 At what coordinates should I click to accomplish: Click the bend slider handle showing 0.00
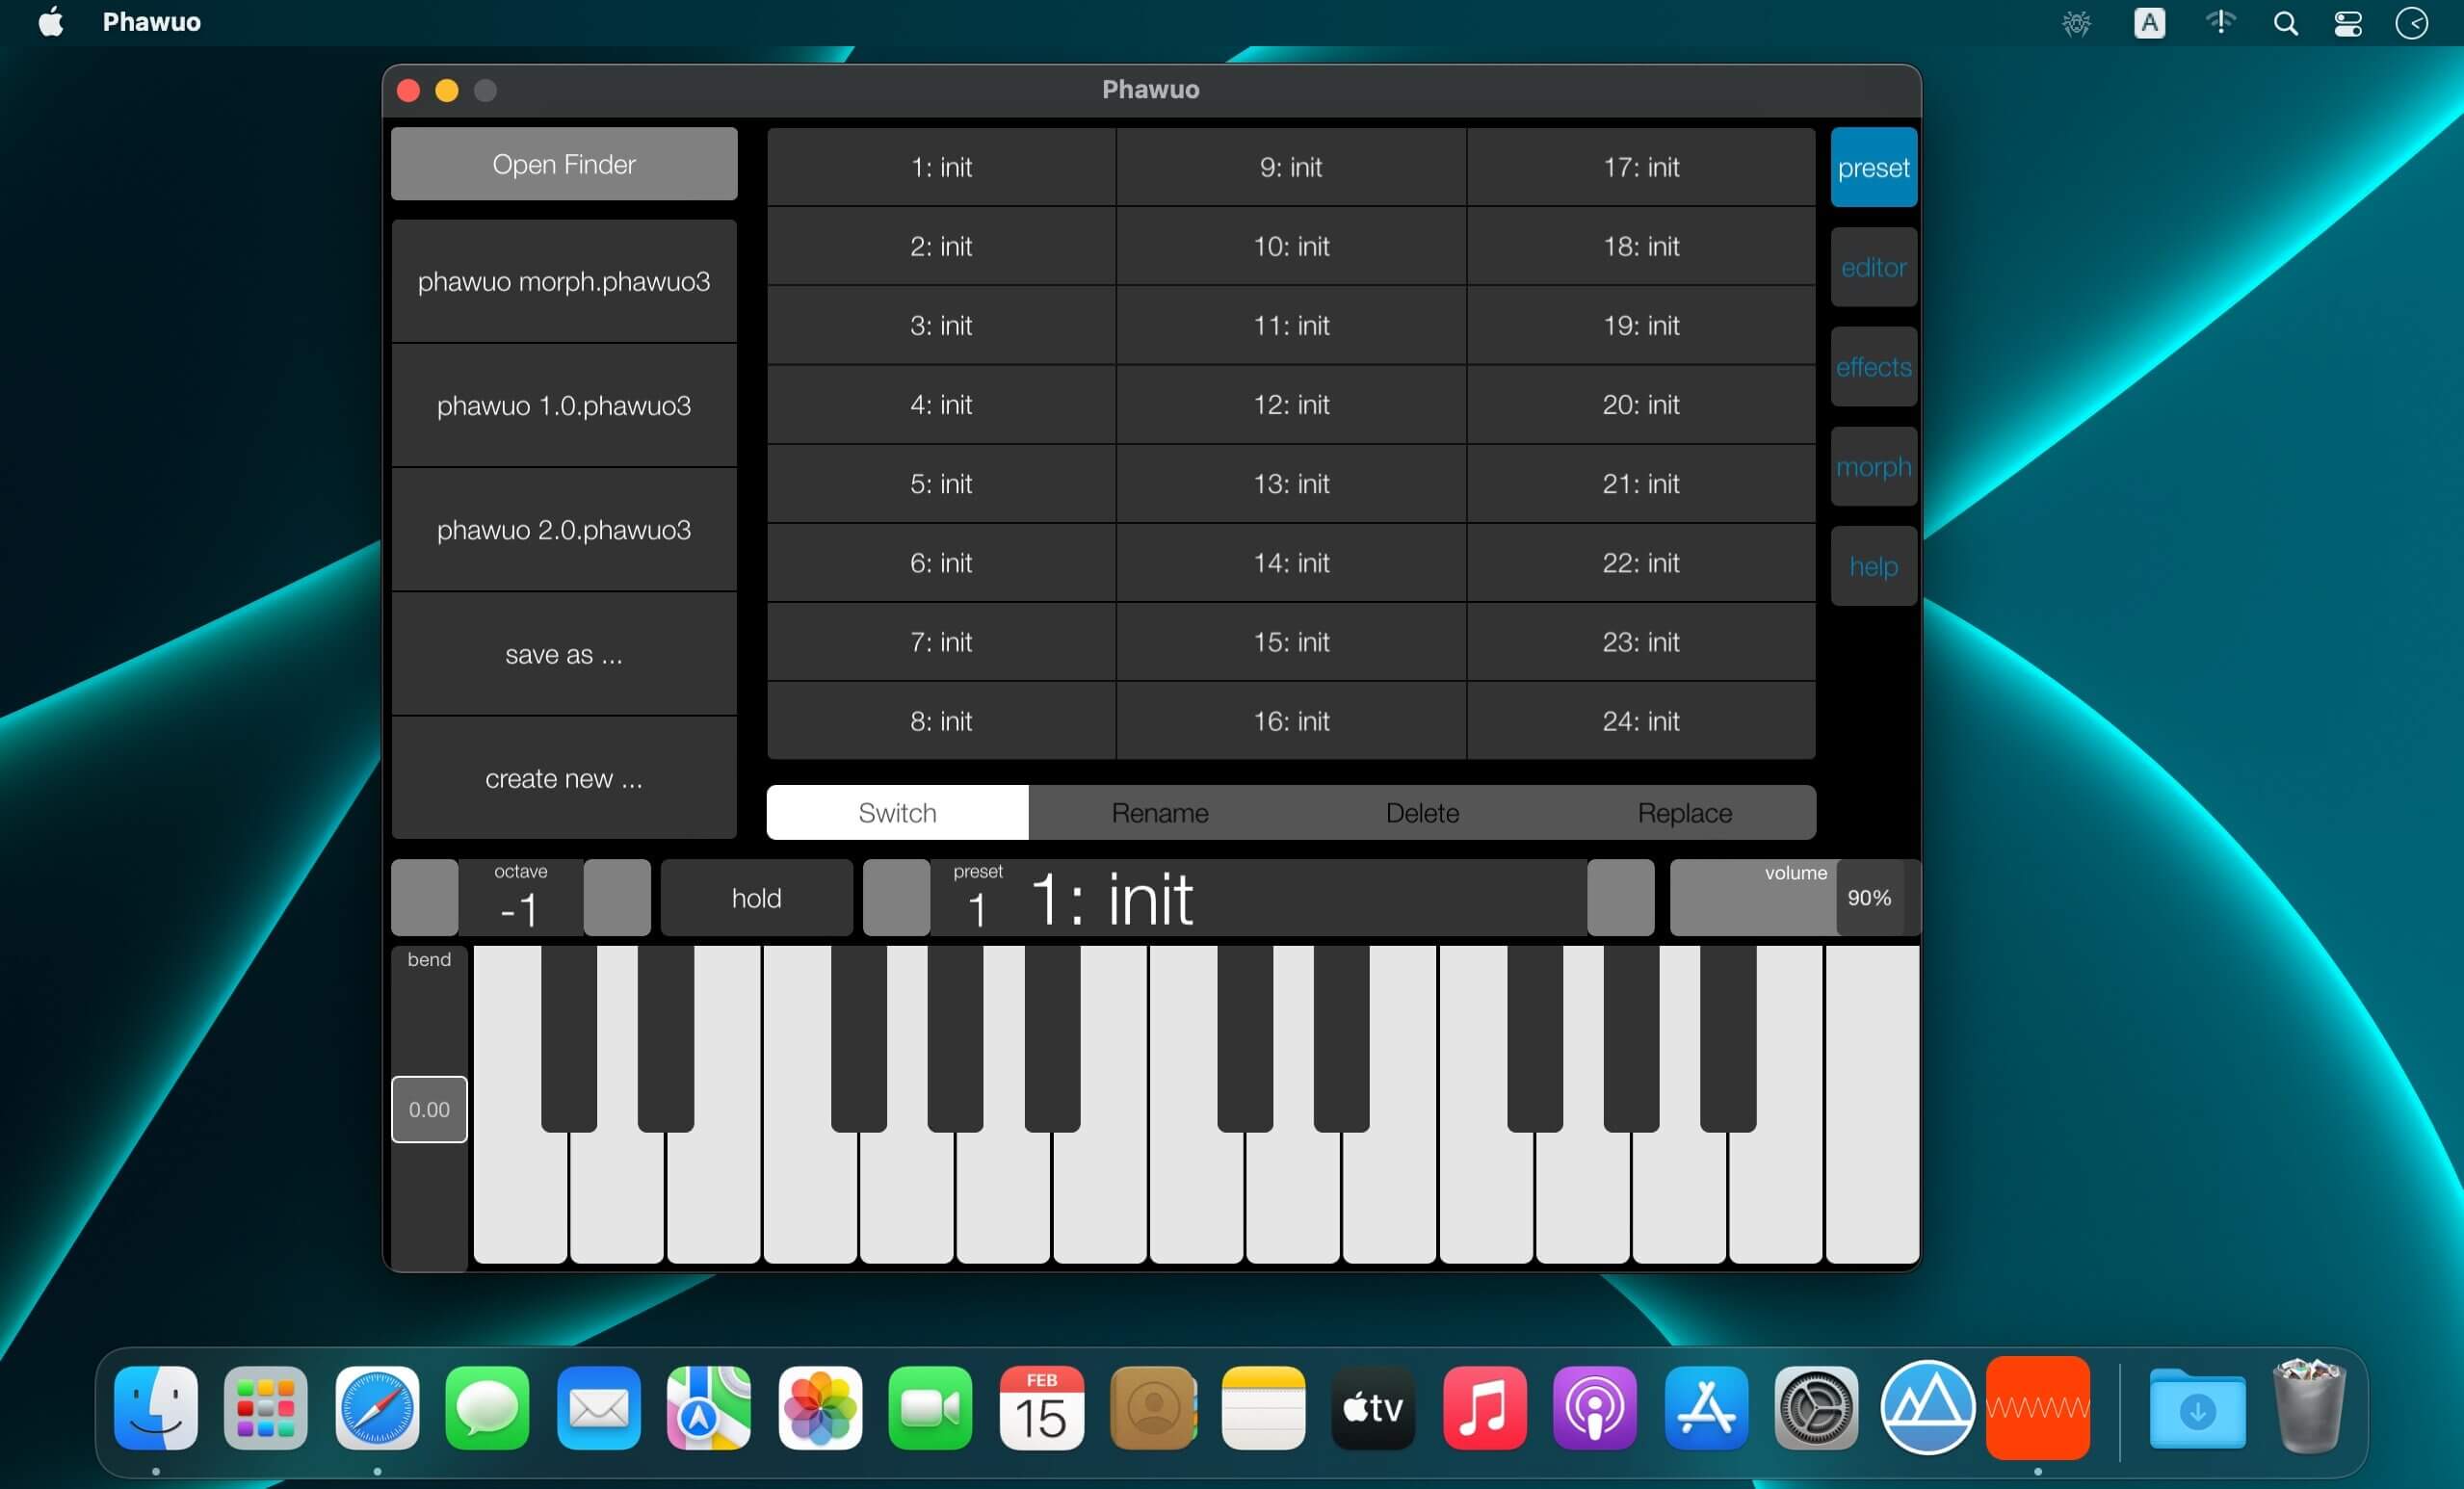point(429,1109)
